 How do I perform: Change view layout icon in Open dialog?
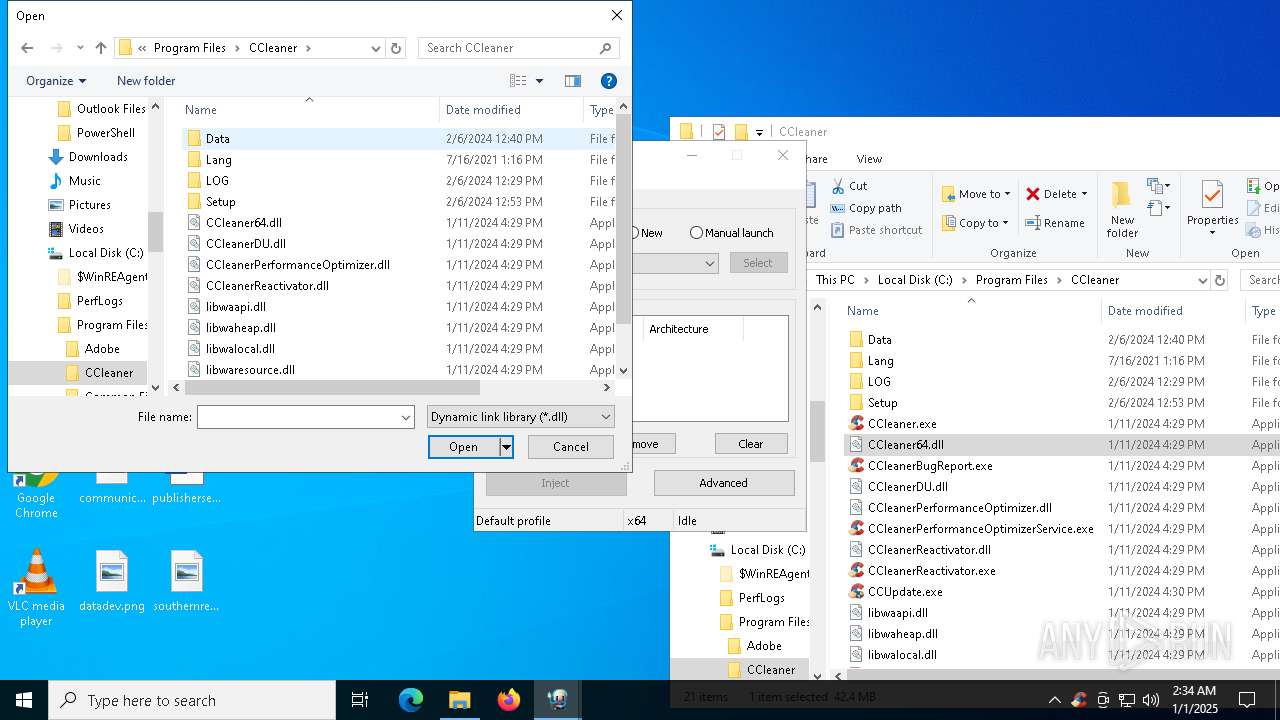pos(518,81)
